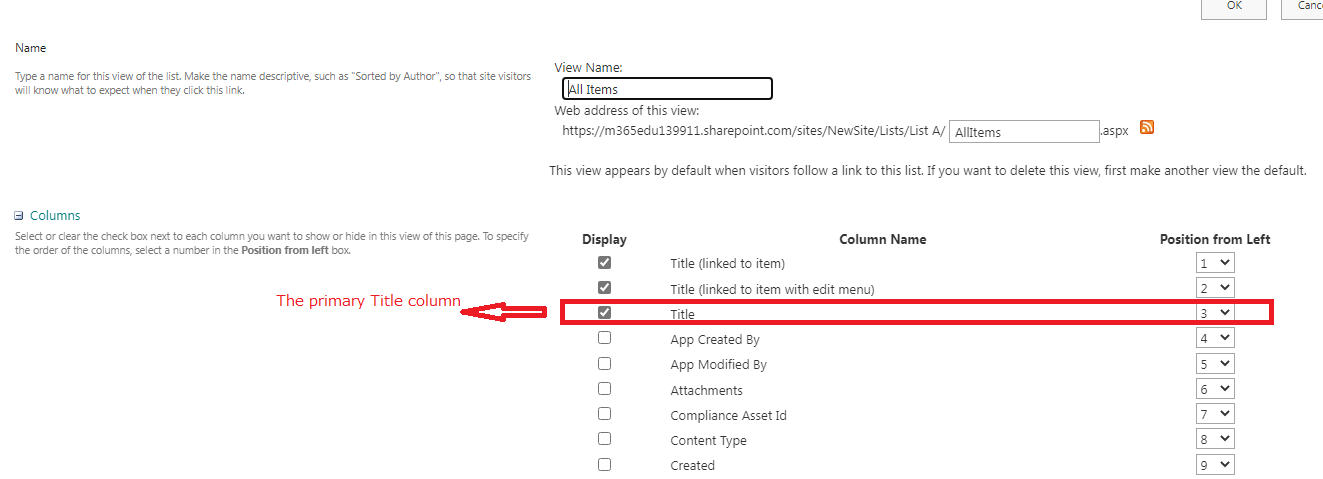
Task: Check the Compliance Asset Id checkbox
Action: (604, 414)
